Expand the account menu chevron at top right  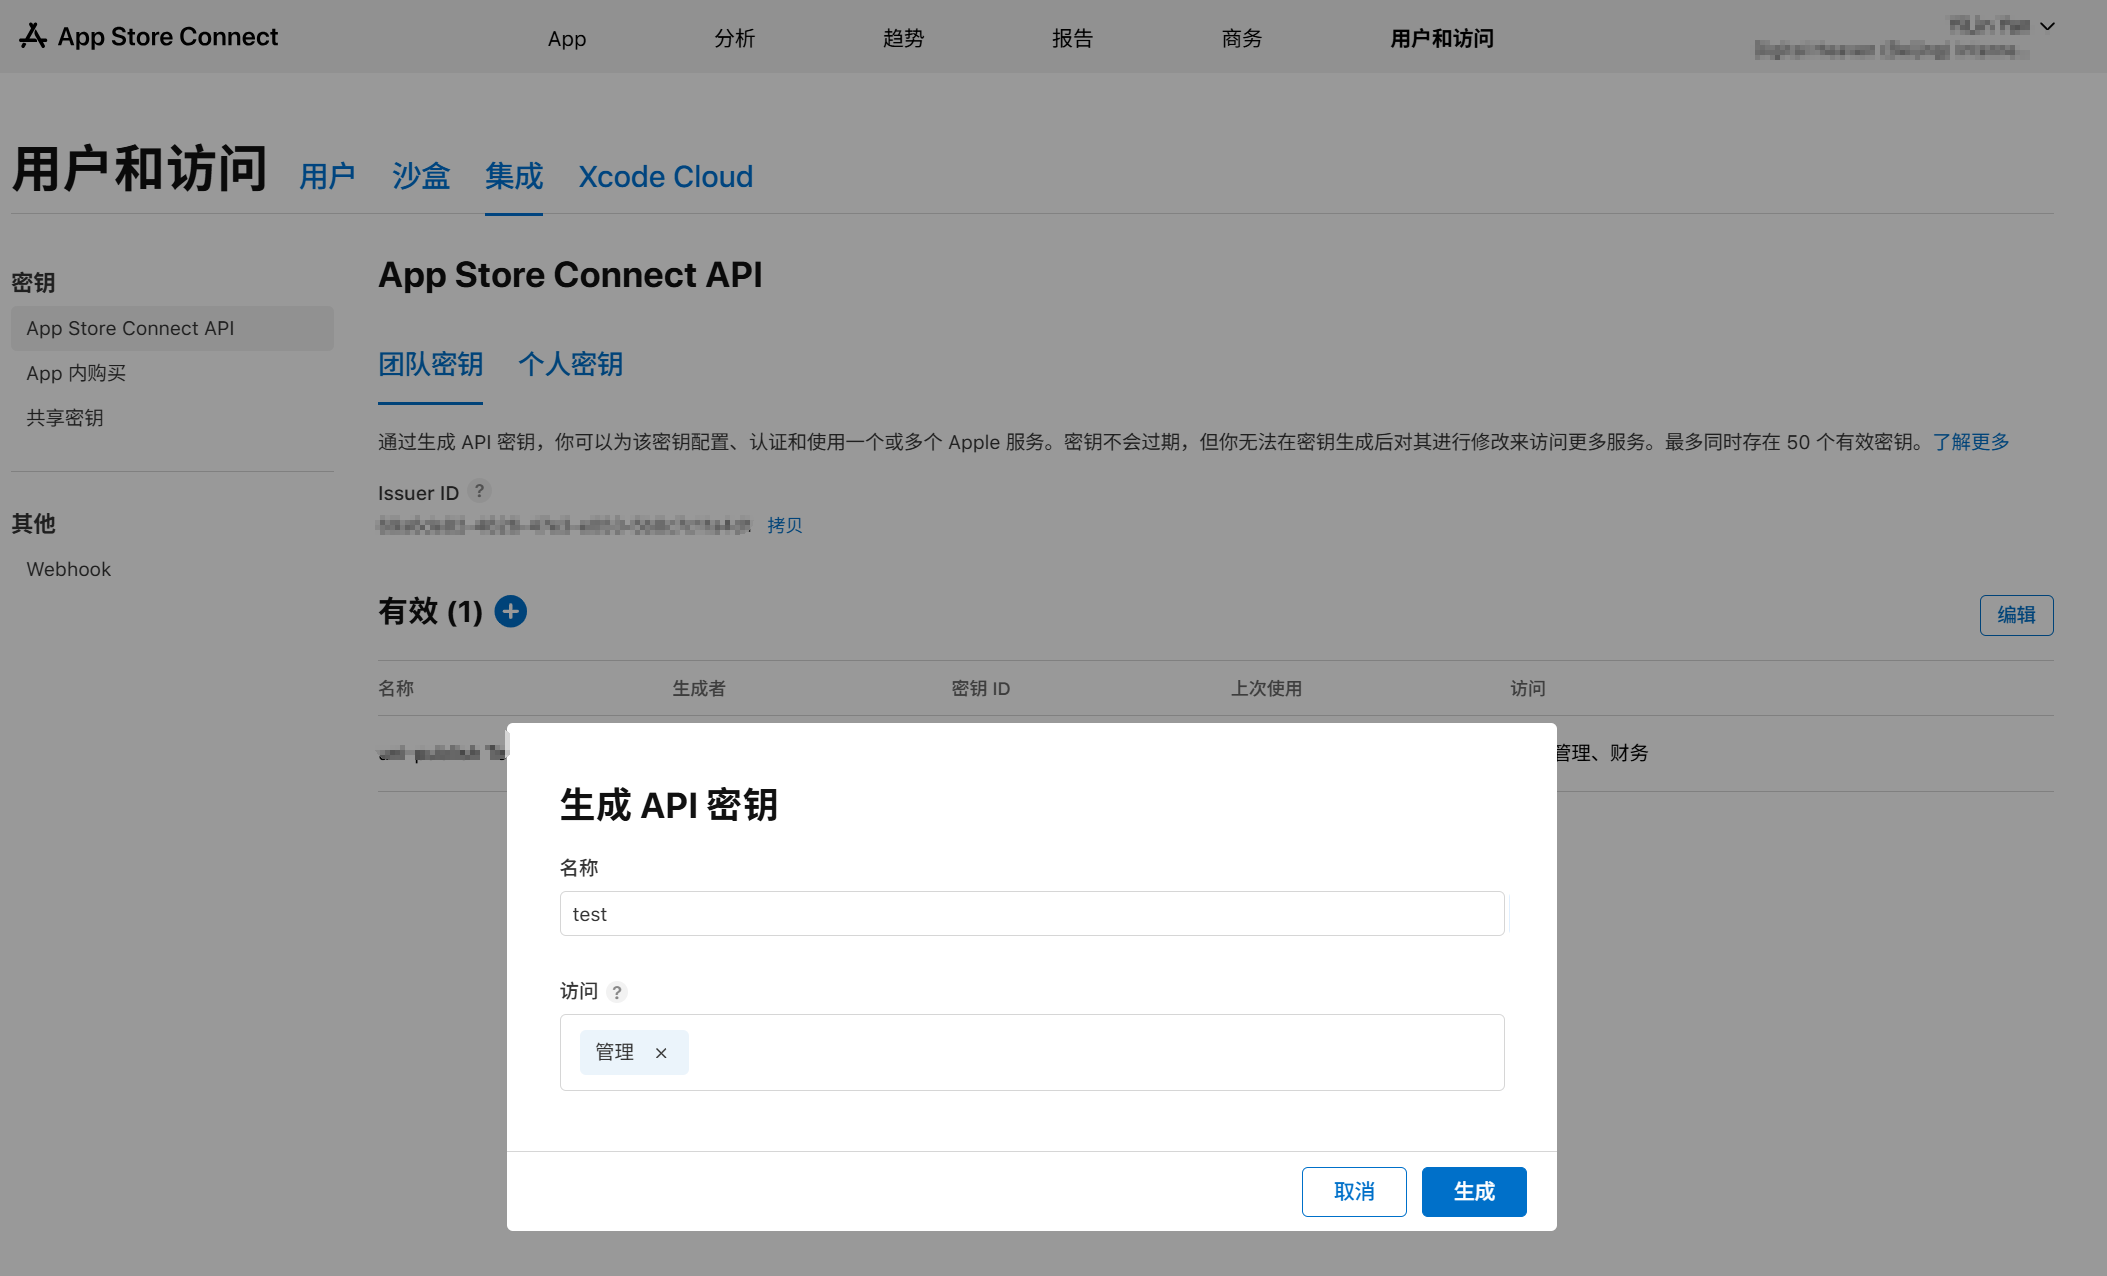[2047, 26]
